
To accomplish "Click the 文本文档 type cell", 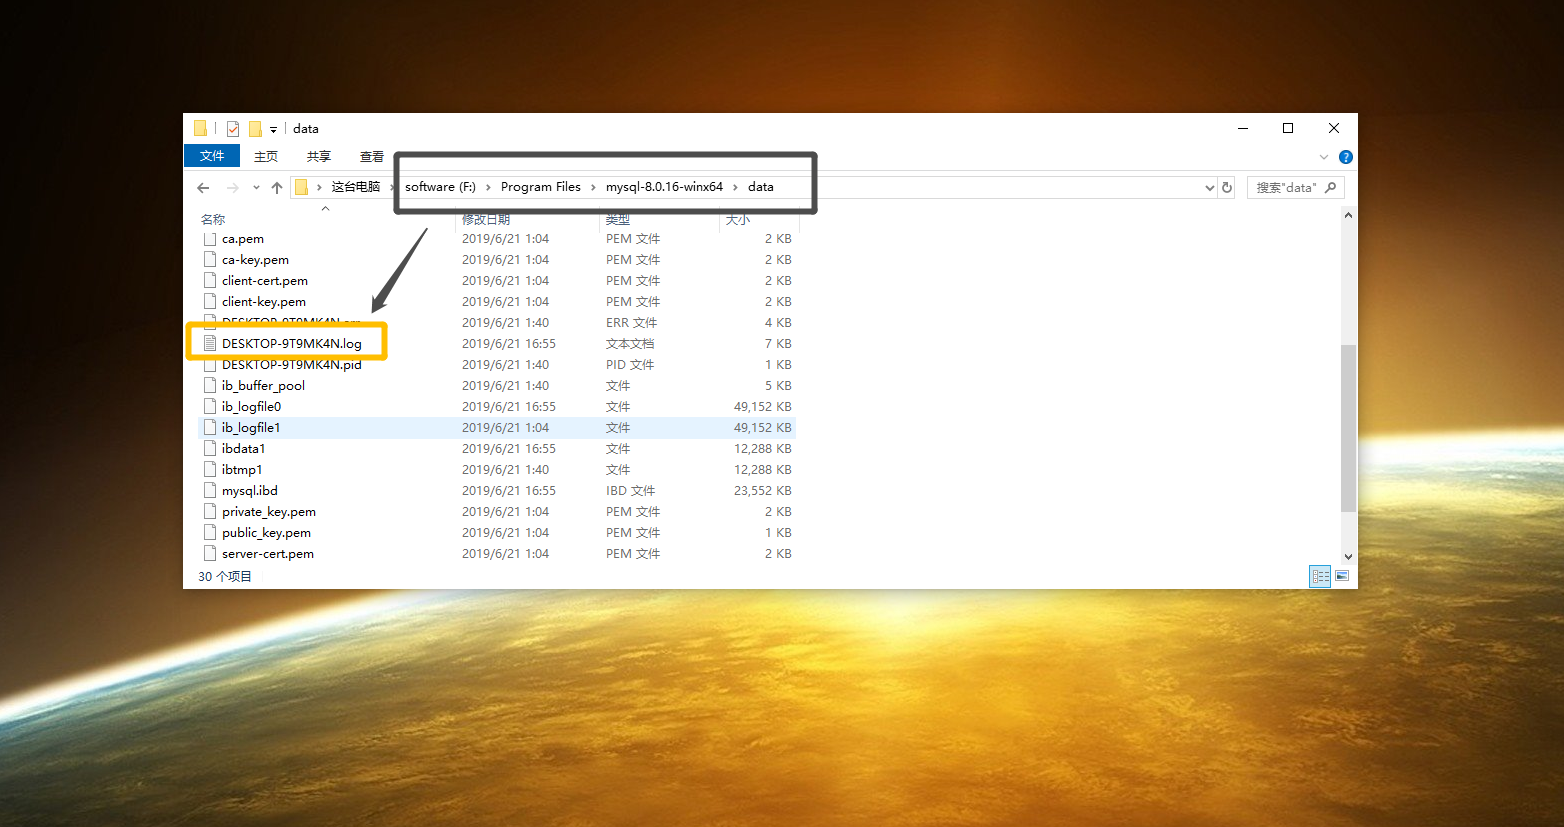I will pos(630,344).
